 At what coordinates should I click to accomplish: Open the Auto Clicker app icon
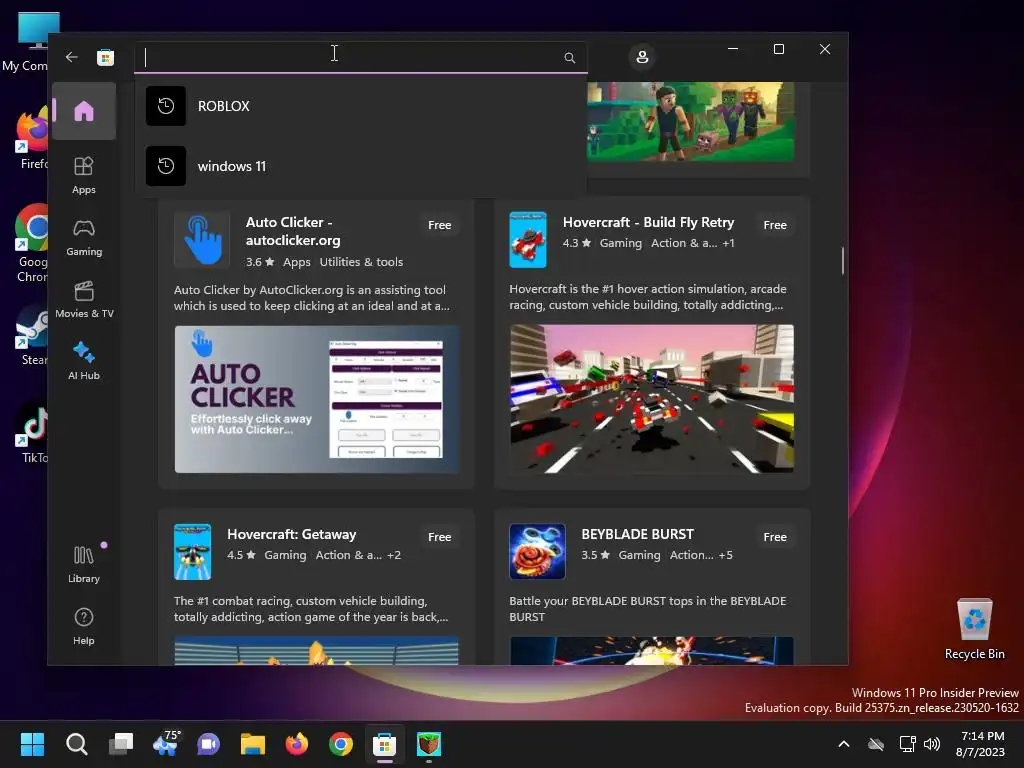(202, 240)
